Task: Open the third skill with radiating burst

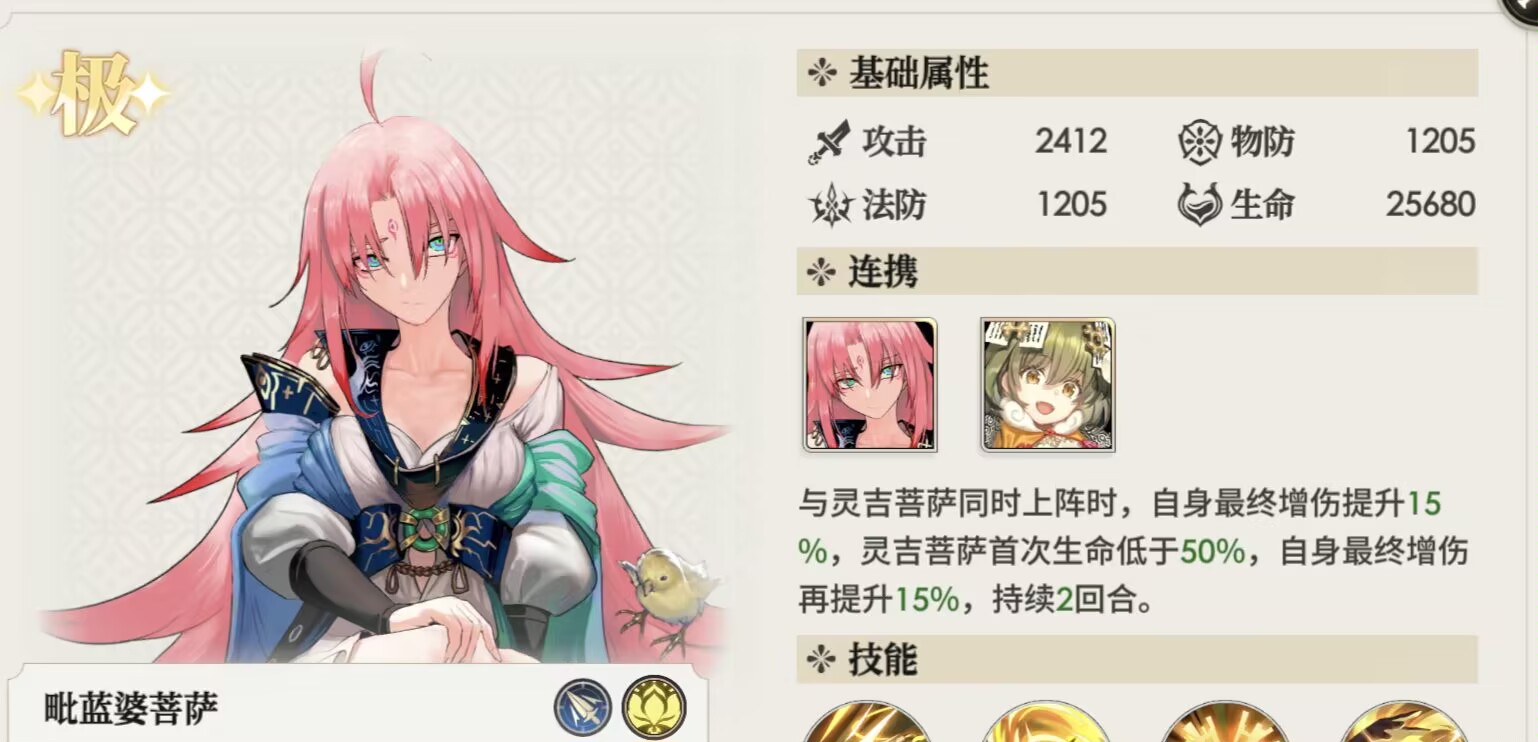Action: [x=1224, y=722]
